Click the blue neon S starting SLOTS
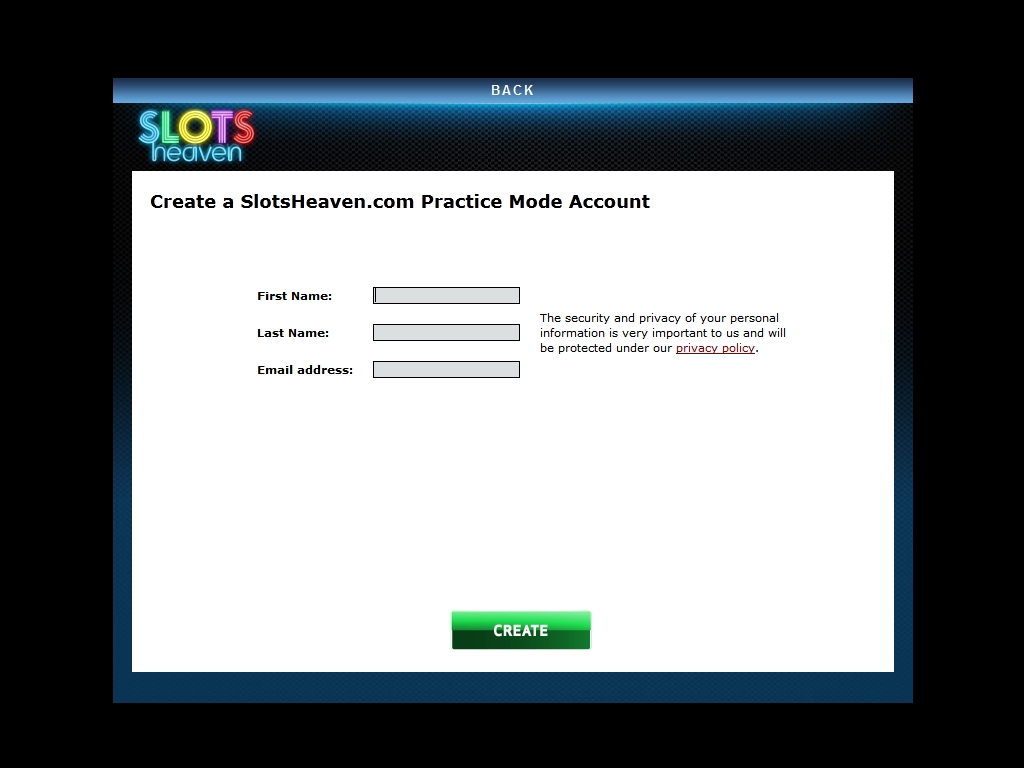This screenshot has width=1024, height=768. tap(149, 127)
